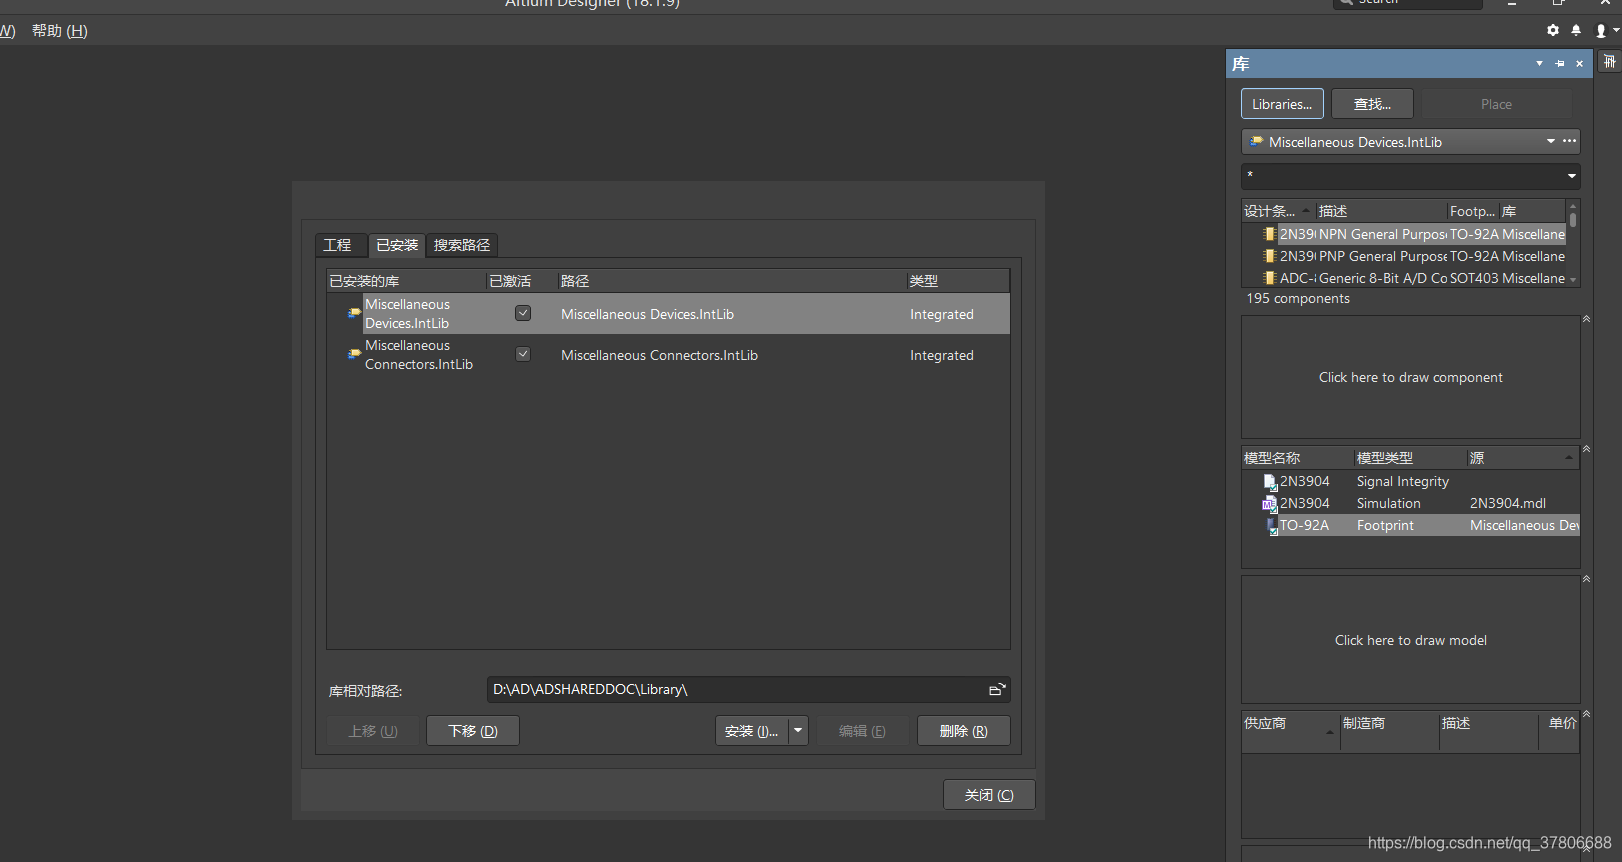Pin the 库 panel
This screenshot has width=1622, height=862.
pyautogui.click(x=1560, y=64)
